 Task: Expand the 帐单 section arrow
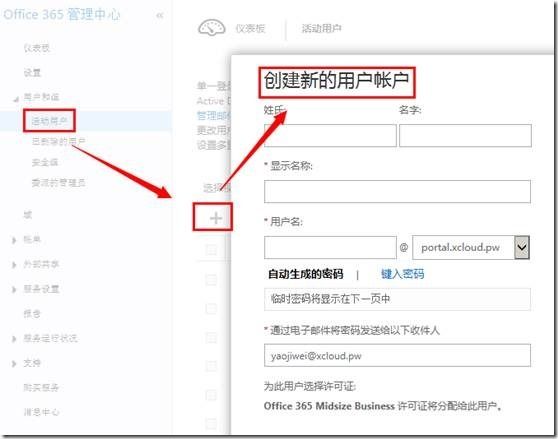(x=14, y=240)
